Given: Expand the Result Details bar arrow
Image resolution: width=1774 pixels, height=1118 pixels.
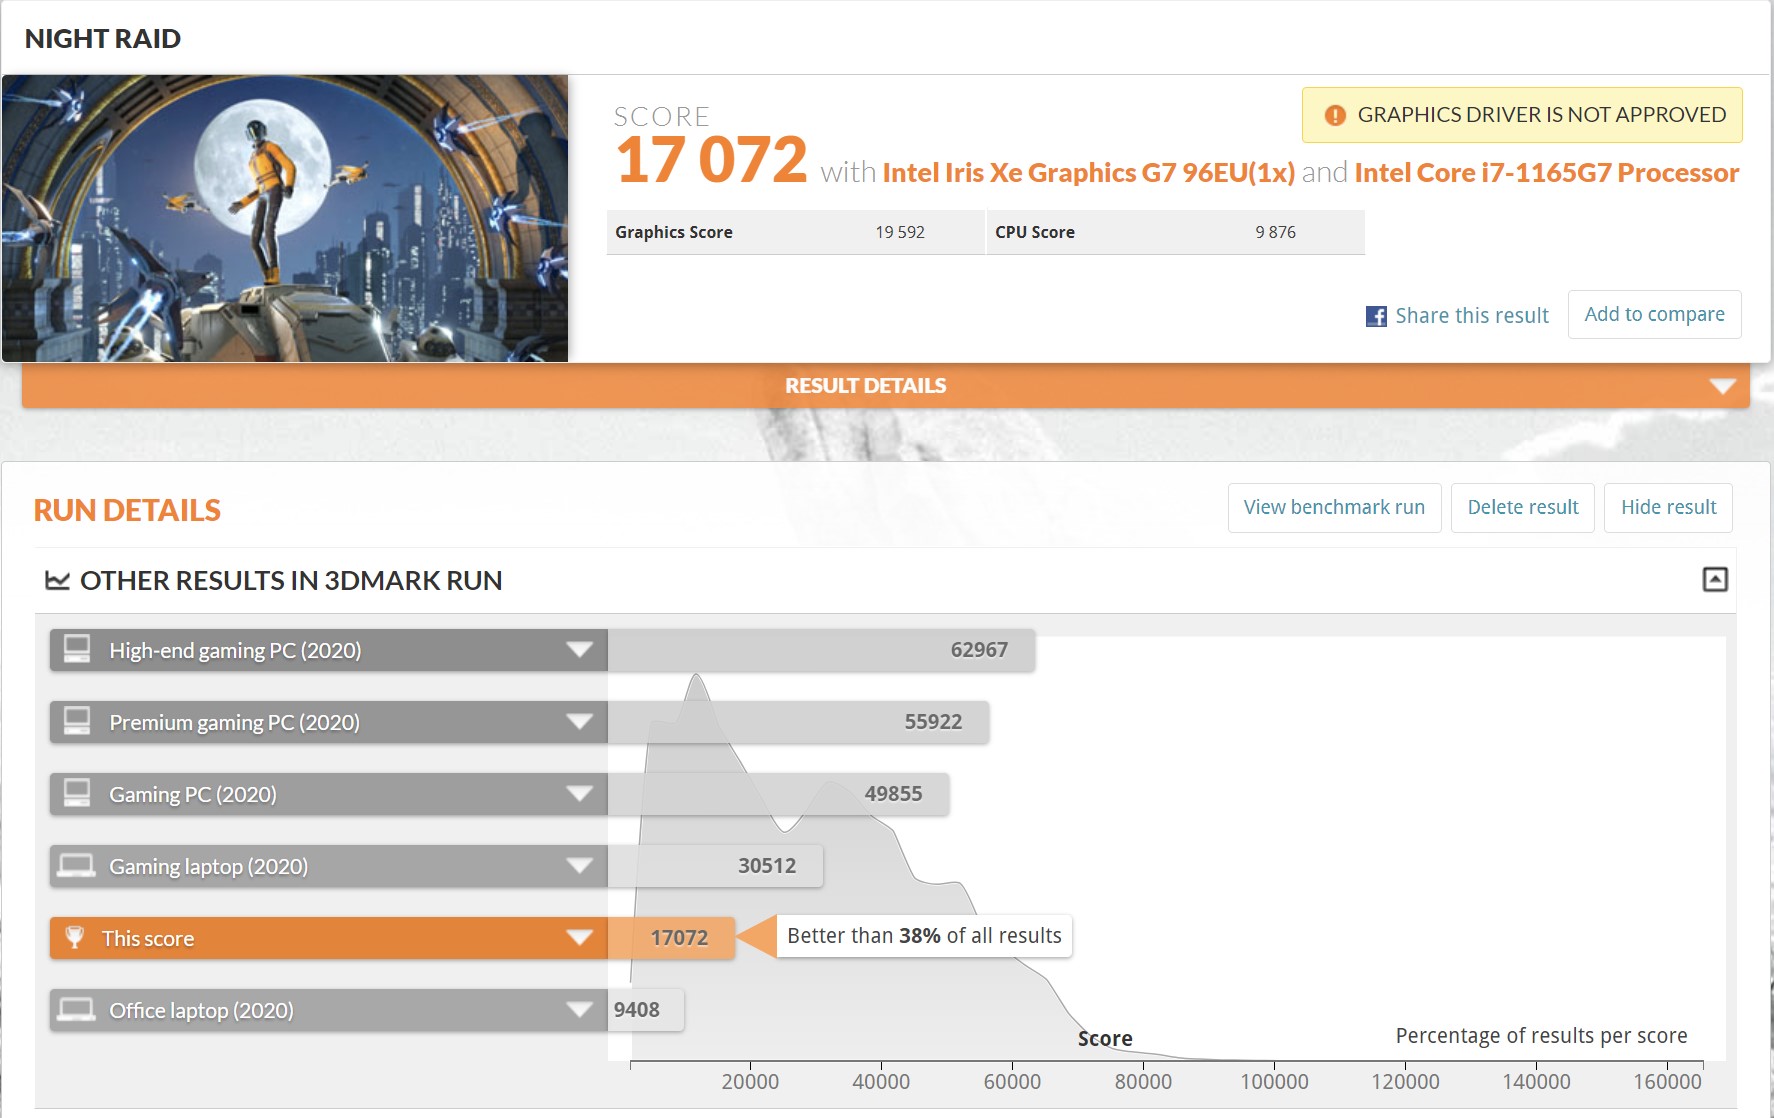Looking at the screenshot, I should pyautogui.click(x=1722, y=386).
